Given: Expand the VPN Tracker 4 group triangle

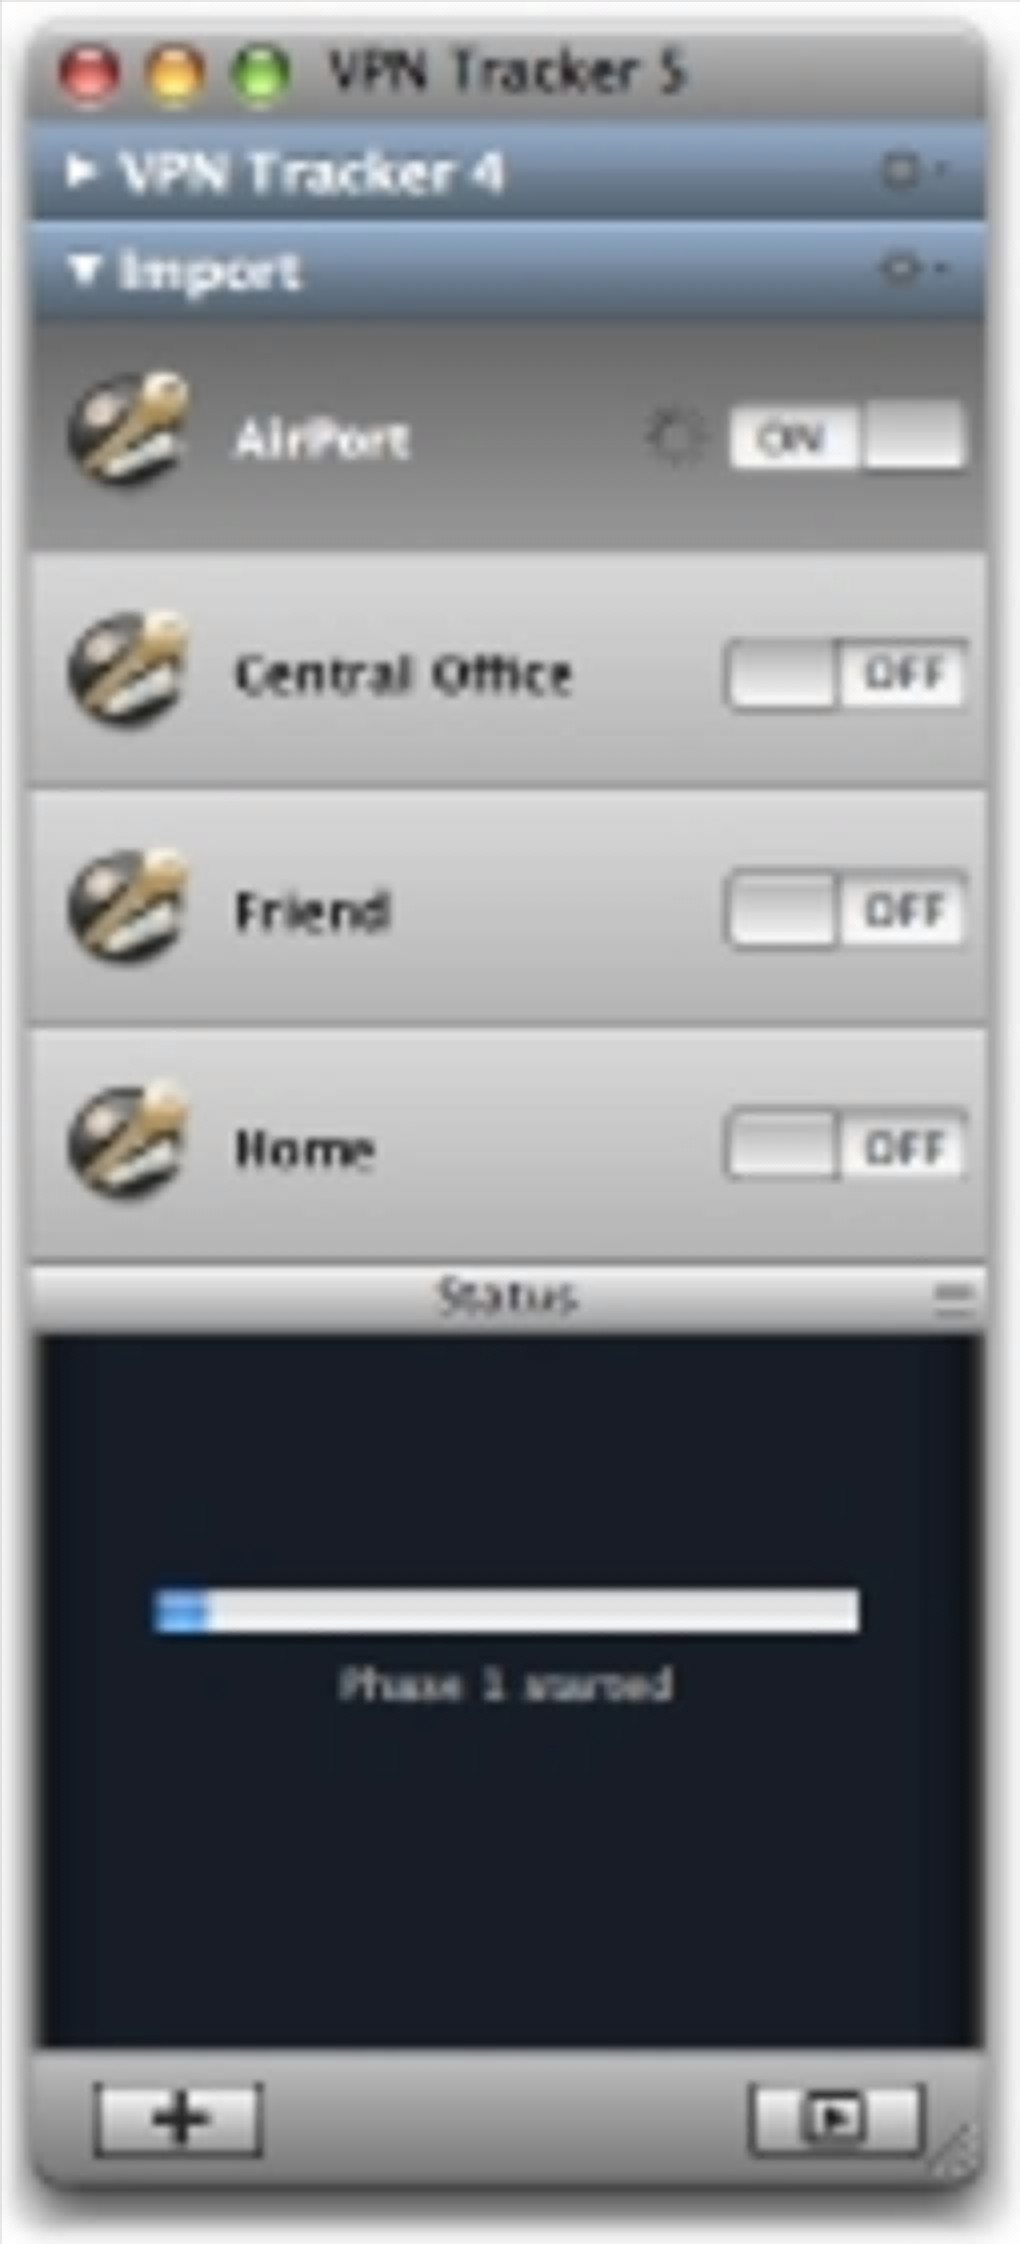Looking at the screenshot, I should pyautogui.click(x=80, y=172).
